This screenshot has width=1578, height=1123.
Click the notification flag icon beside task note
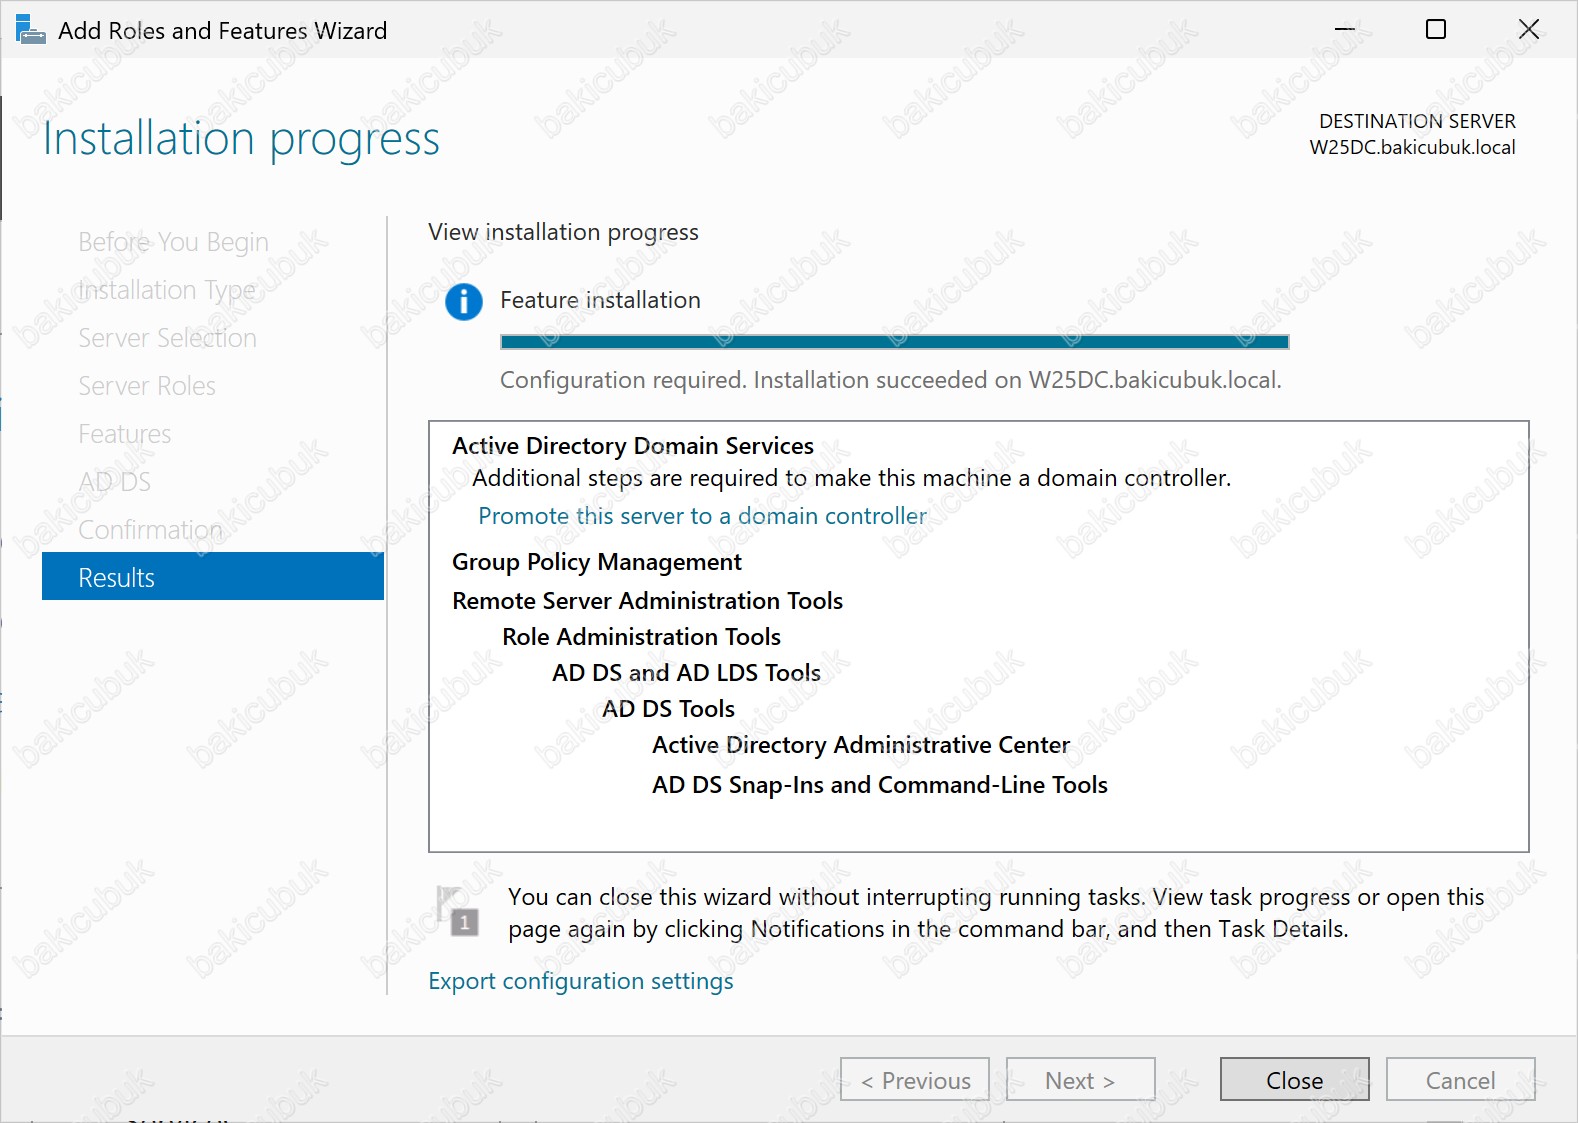(x=458, y=911)
